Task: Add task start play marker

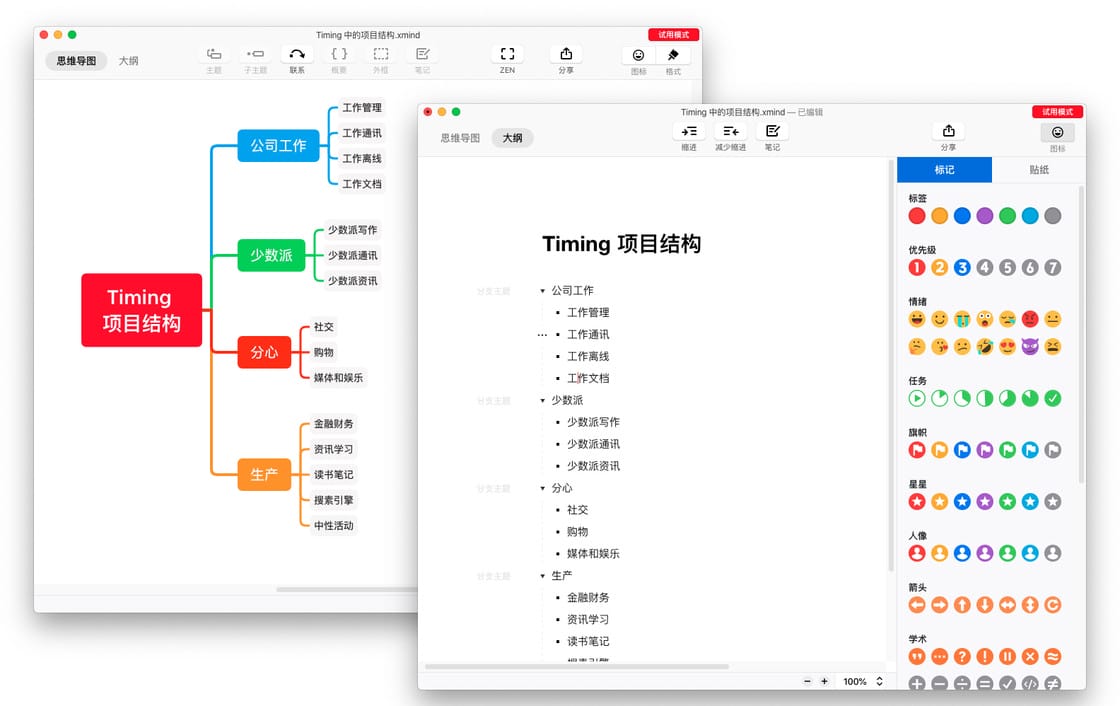Action: tap(917, 398)
